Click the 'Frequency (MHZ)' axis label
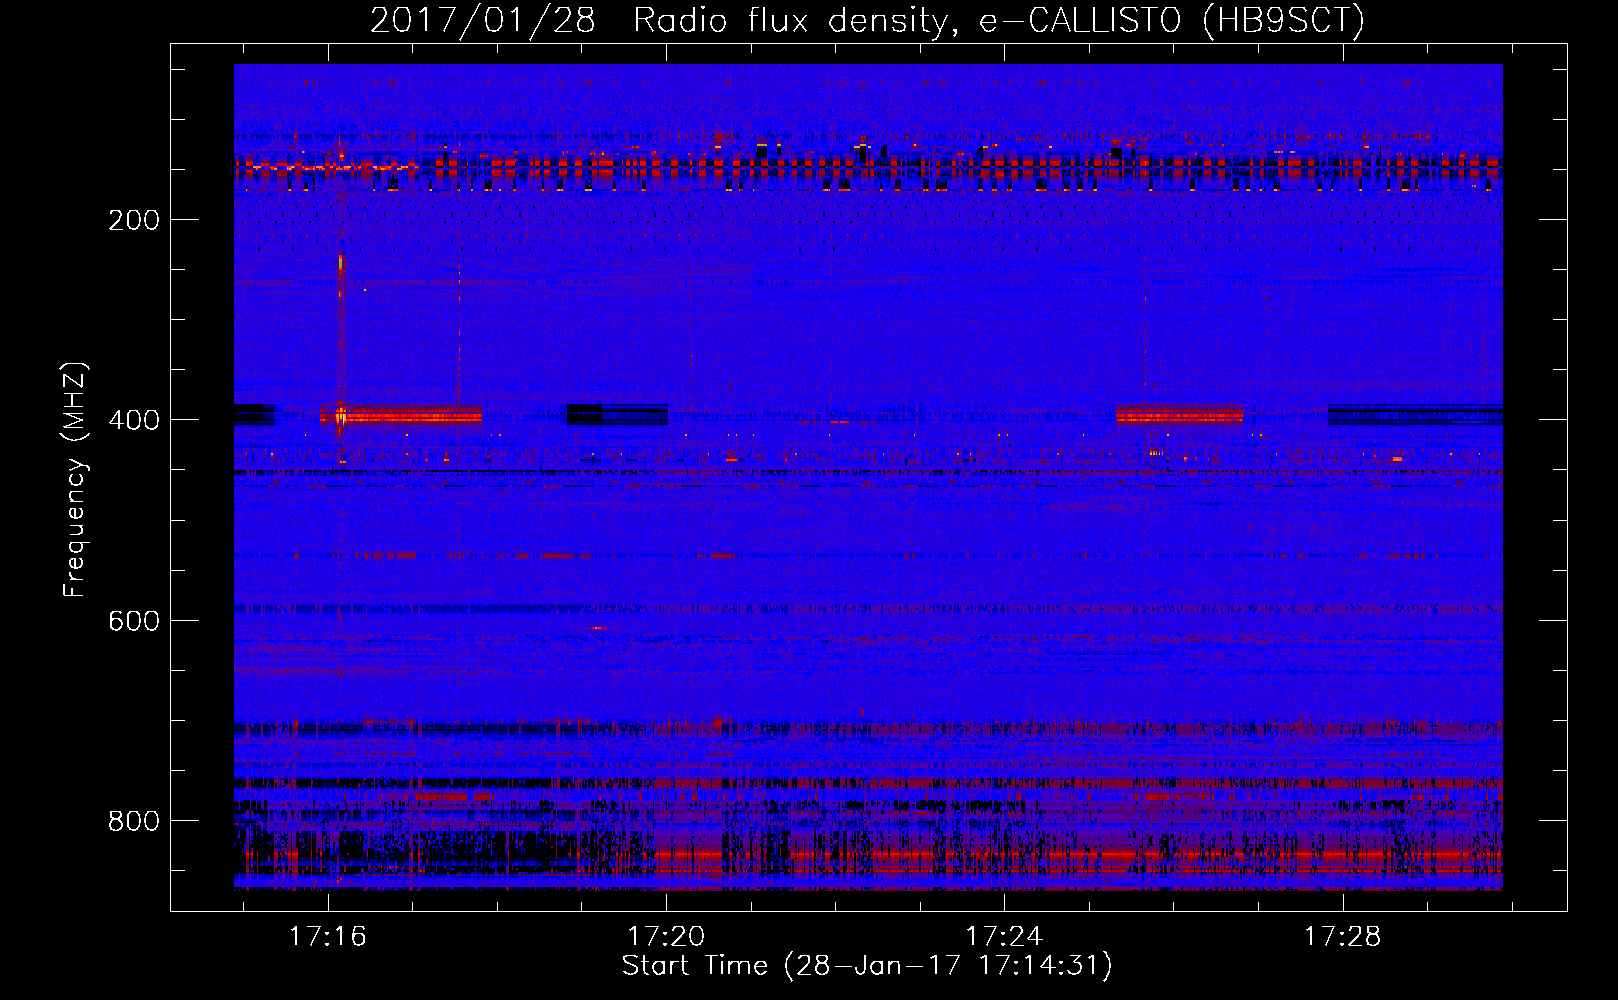Viewport: 1618px width, 1000px height. coord(75,479)
